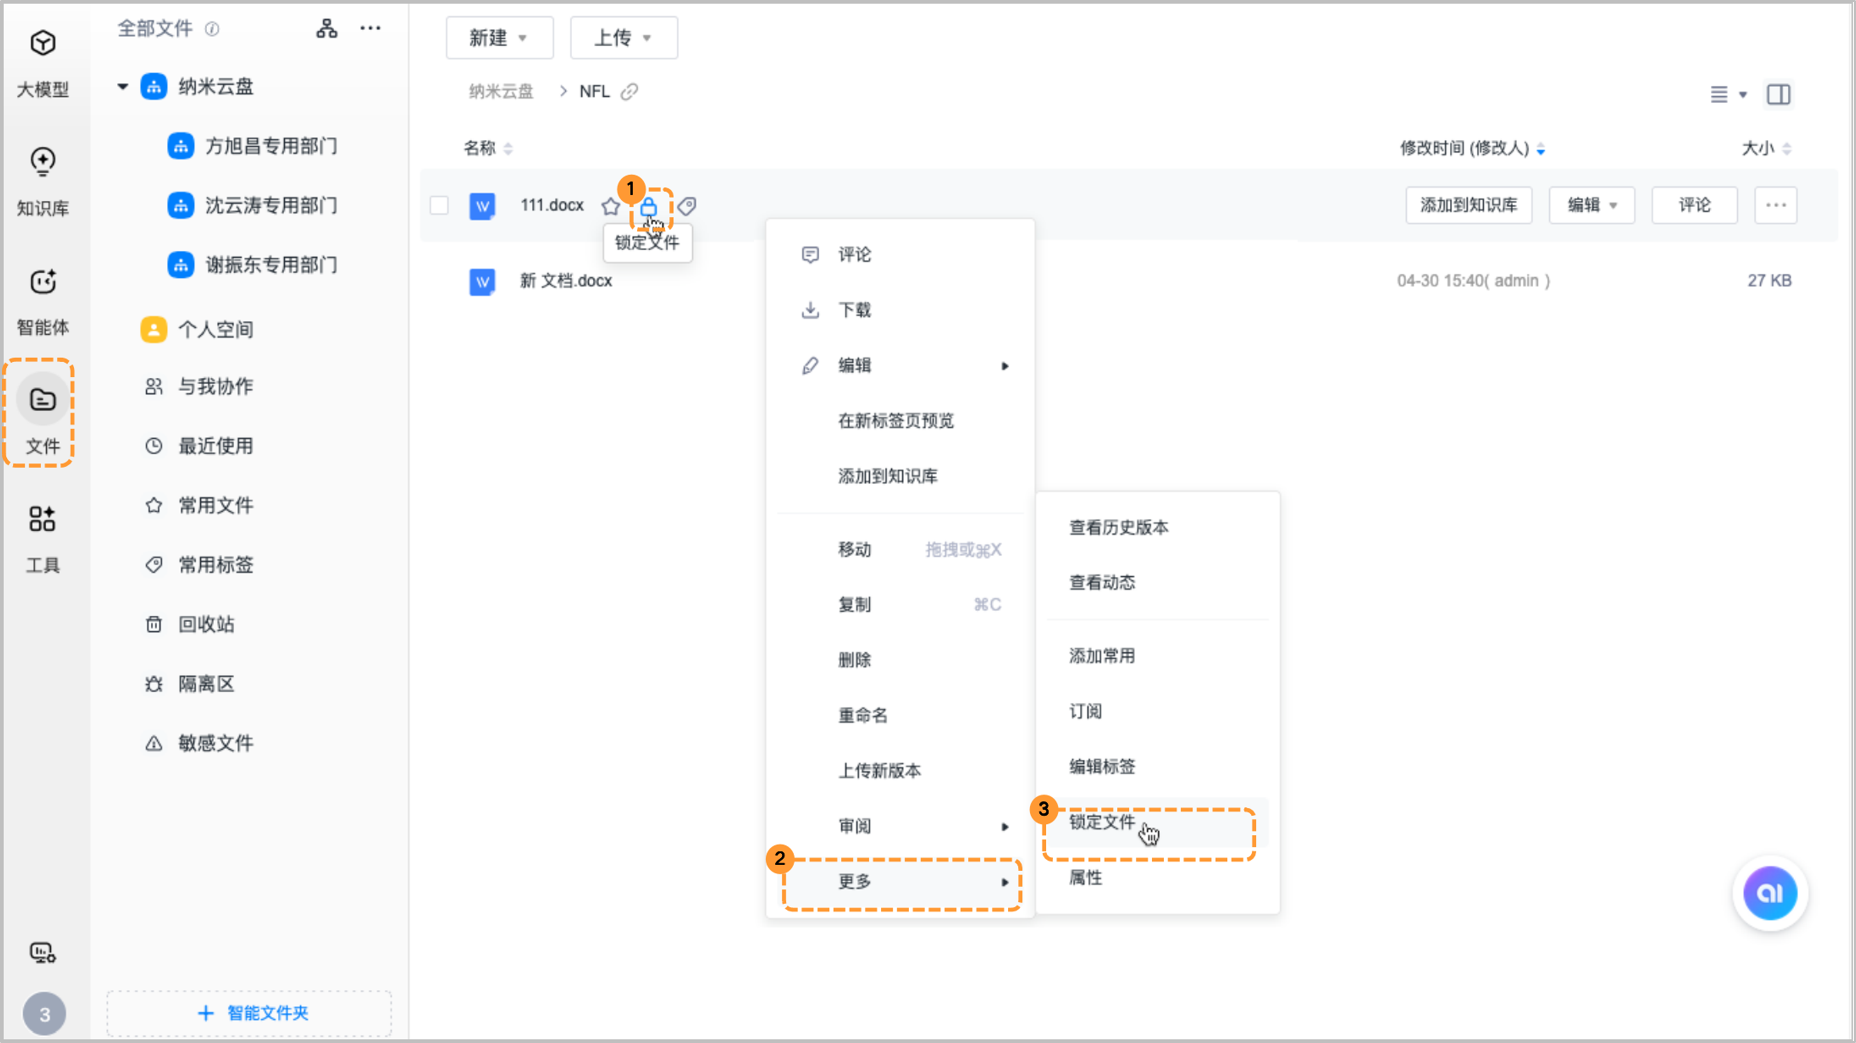Click the tag icon beside 111.docx

click(x=687, y=205)
